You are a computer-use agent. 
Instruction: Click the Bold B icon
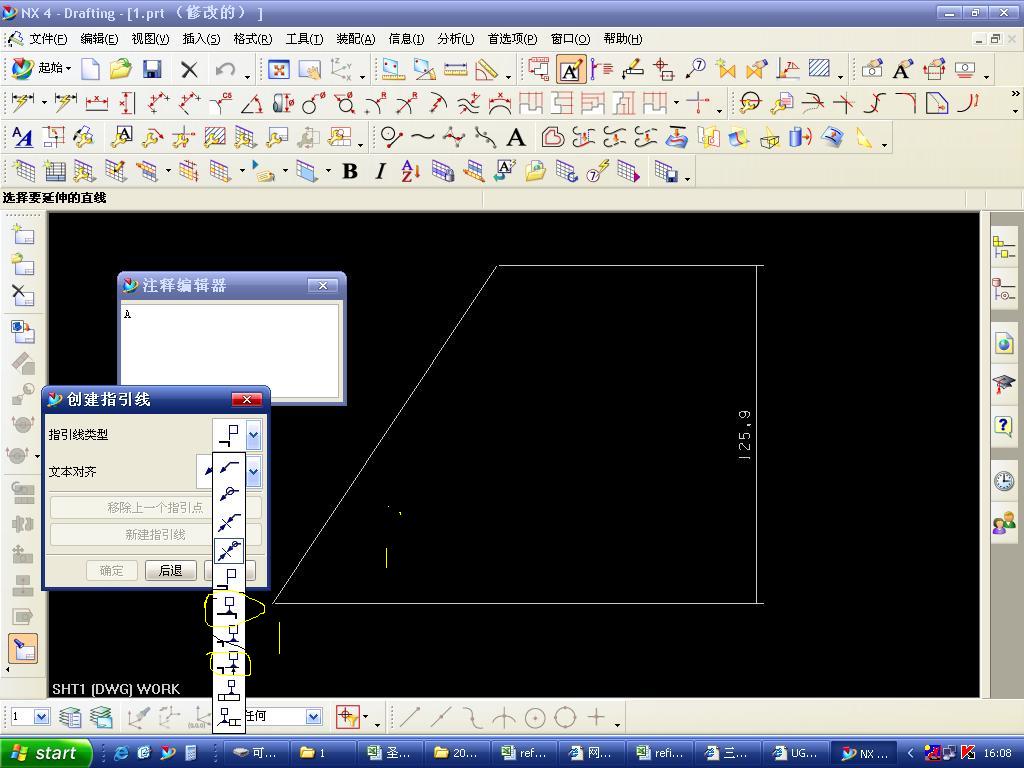click(350, 171)
